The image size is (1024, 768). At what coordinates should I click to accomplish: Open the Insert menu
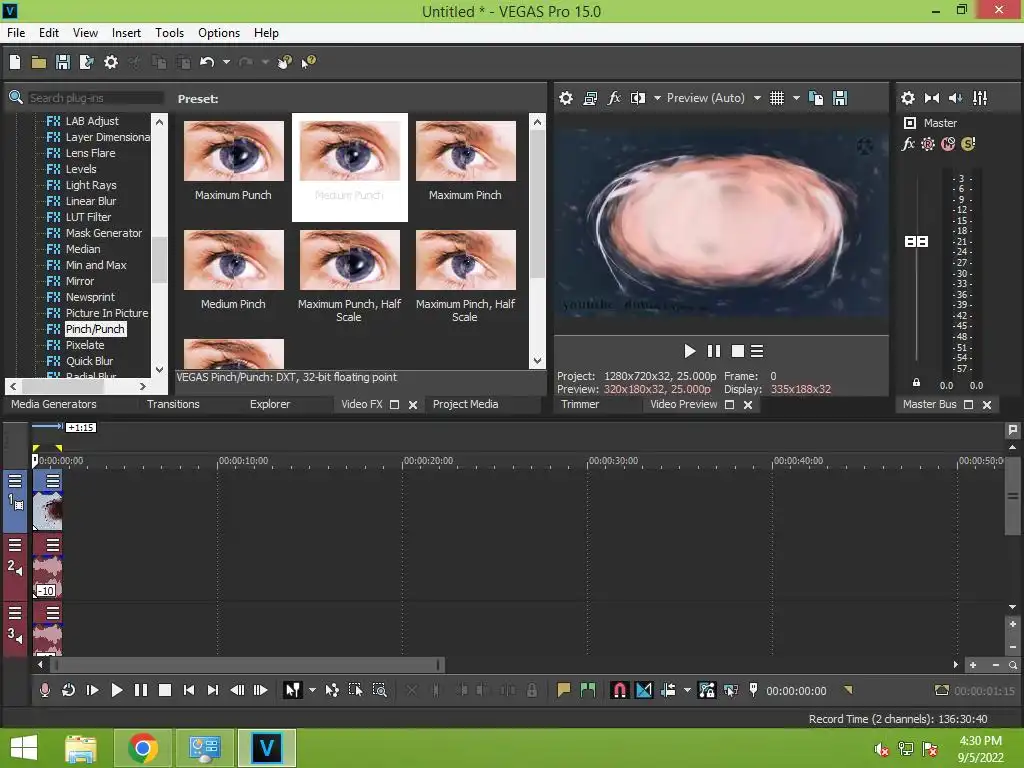click(x=126, y=33)
